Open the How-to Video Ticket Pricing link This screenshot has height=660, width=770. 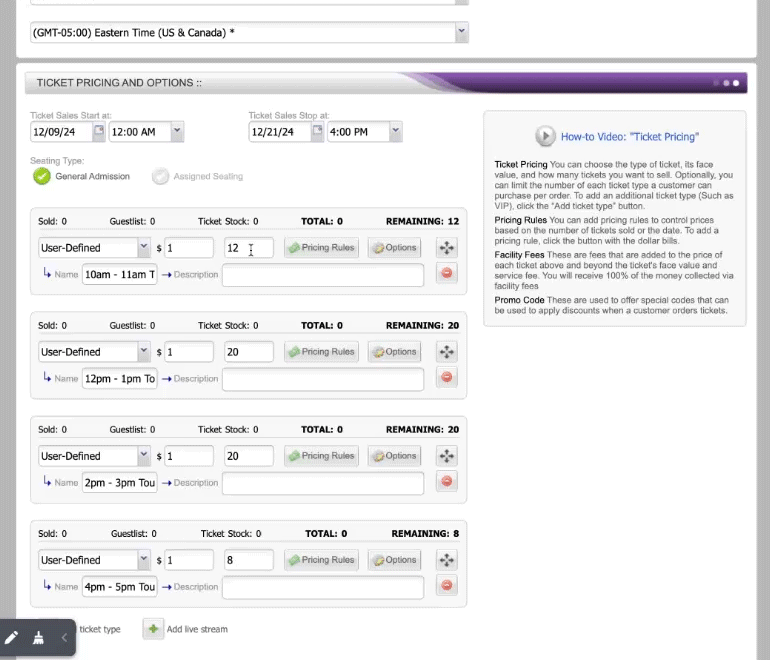630,137
